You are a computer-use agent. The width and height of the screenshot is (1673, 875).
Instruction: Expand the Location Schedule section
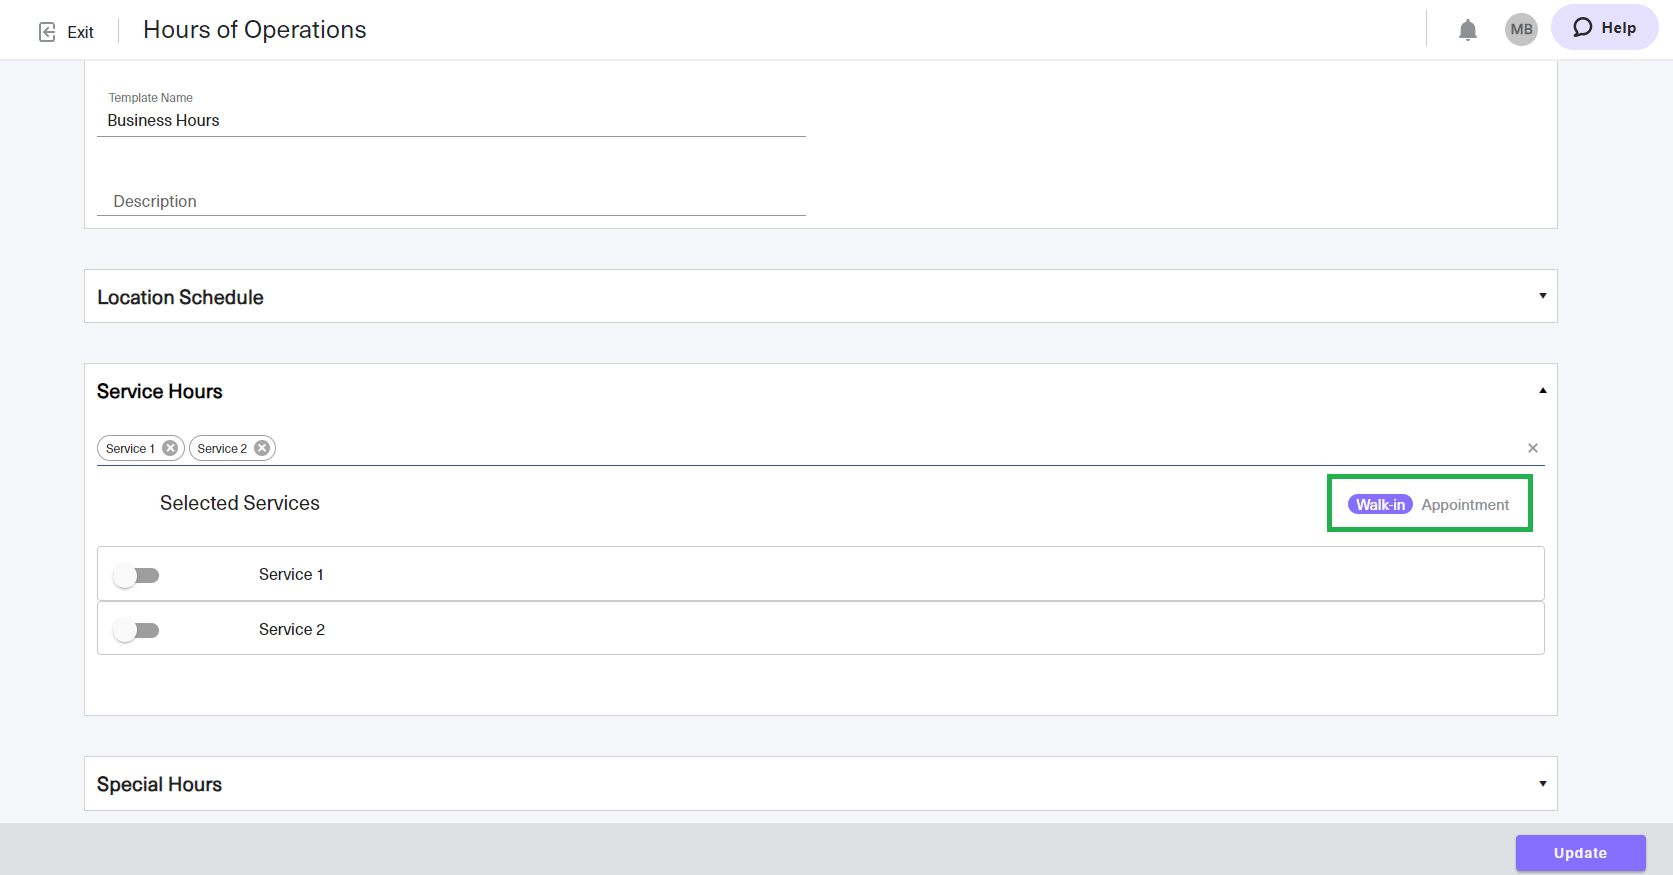1542,296
